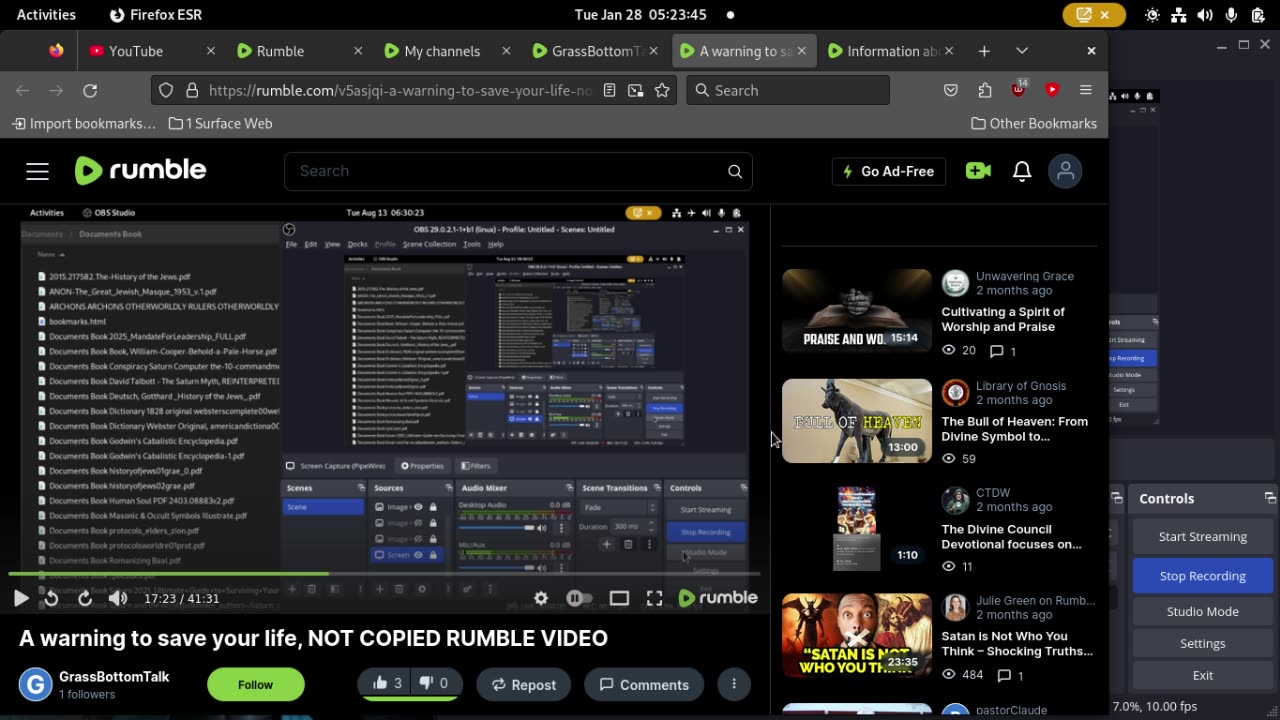Bookmark this page with the star
Viewport: 1280px width, 720px height.
click(x=662, y=90)
